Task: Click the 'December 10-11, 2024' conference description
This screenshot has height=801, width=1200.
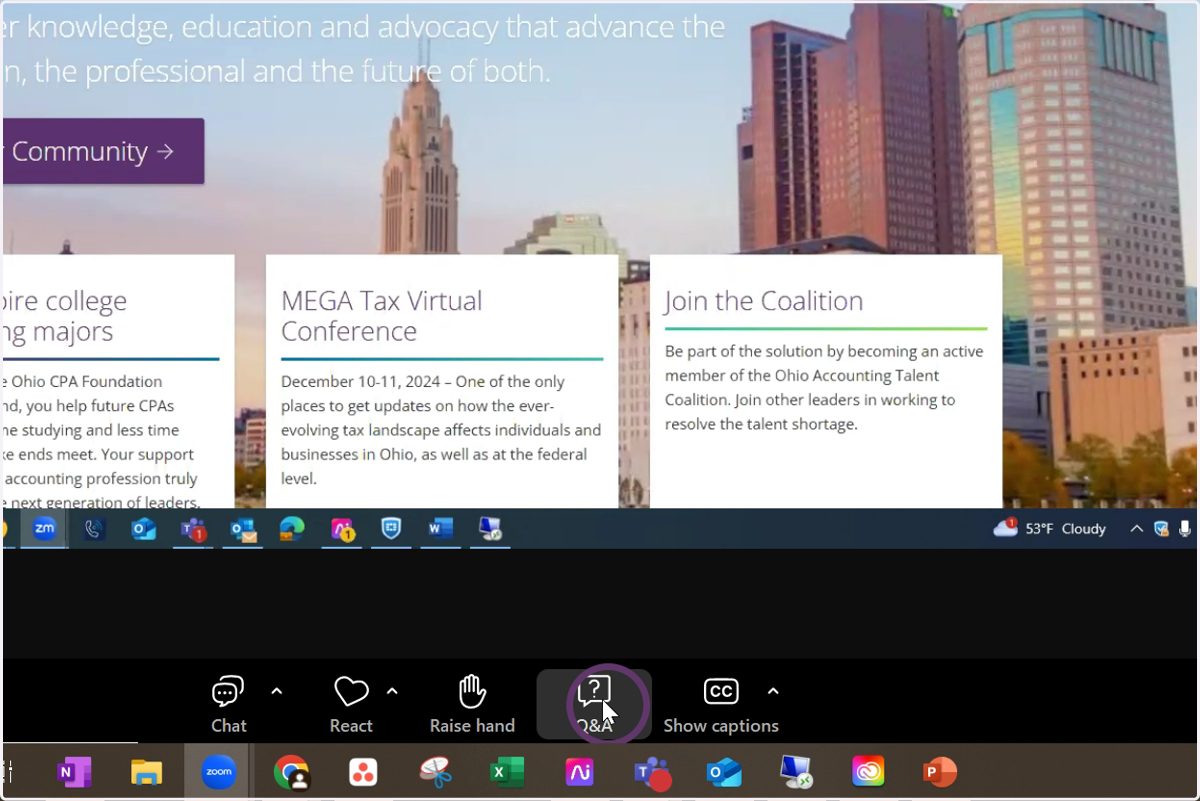Action: point(441,430)
